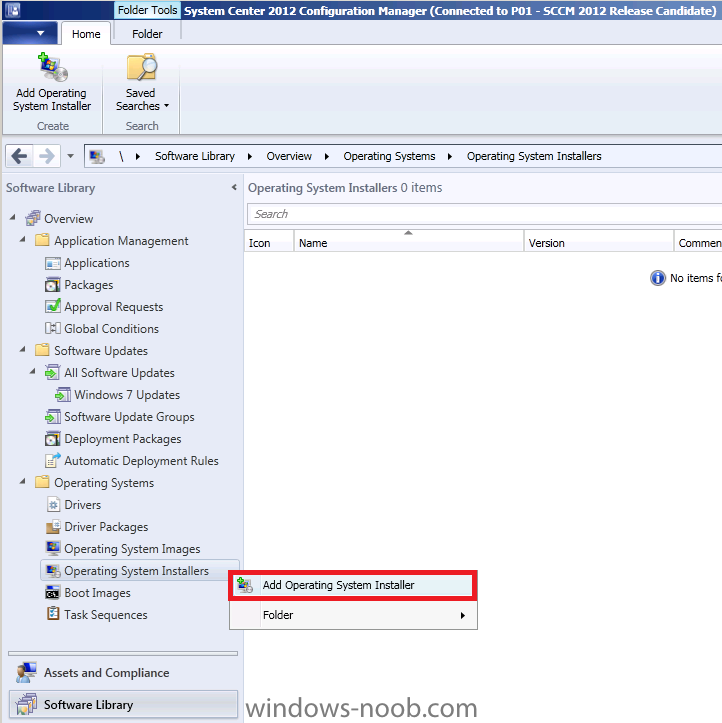
Task: Select the All Software Updates icon
Action: pos(53,372)
